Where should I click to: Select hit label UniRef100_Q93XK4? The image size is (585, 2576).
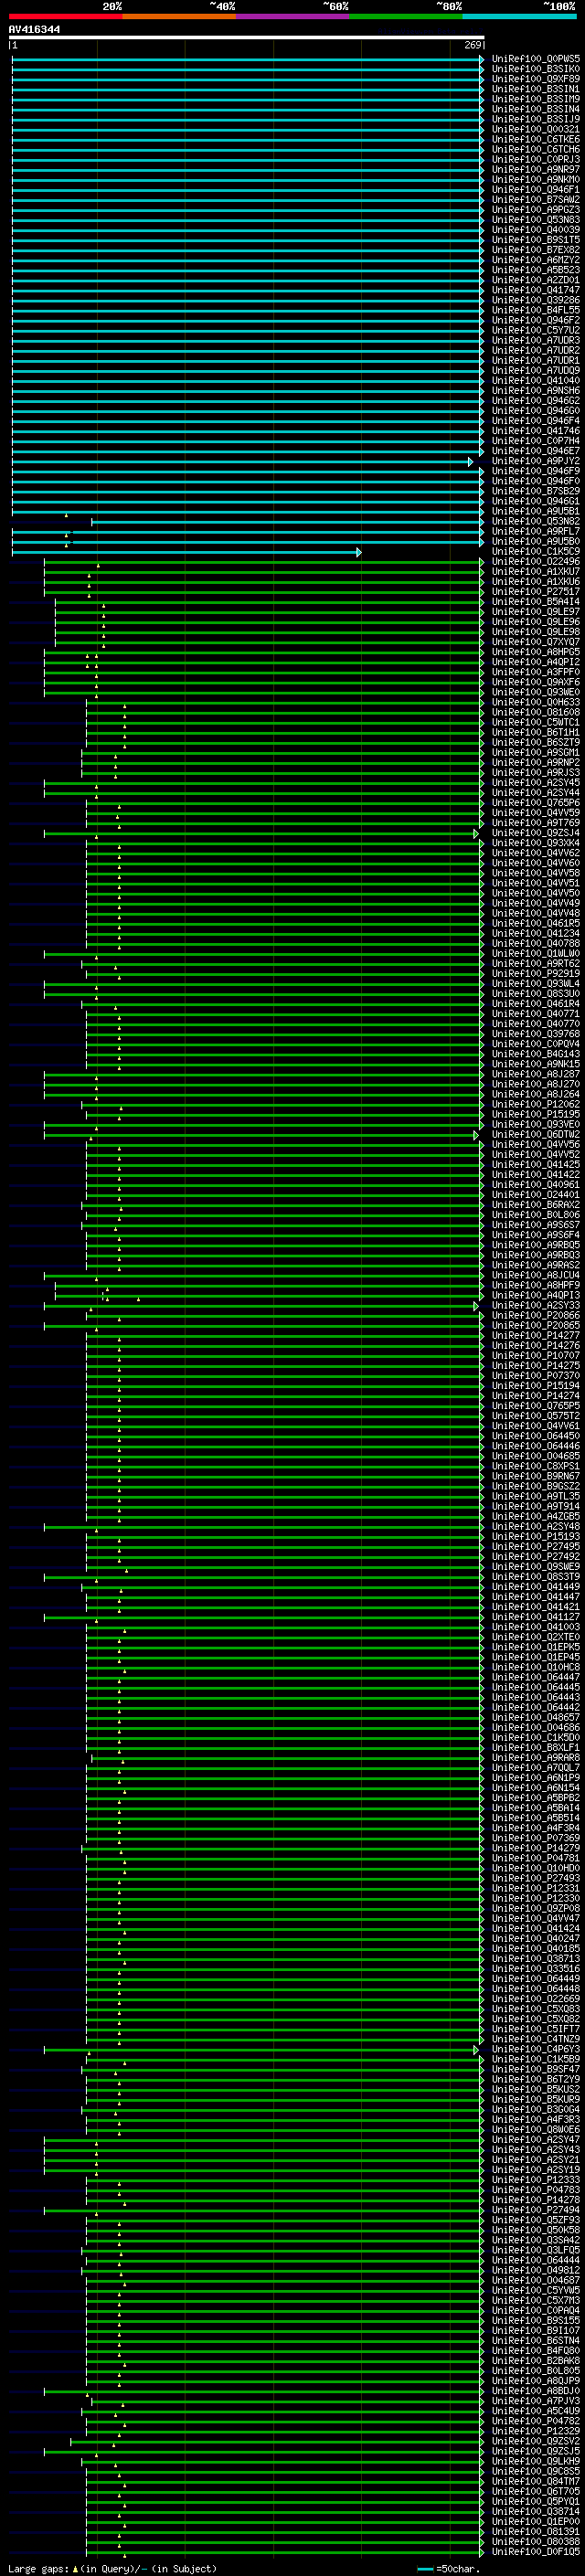click(x=536, y=843)
